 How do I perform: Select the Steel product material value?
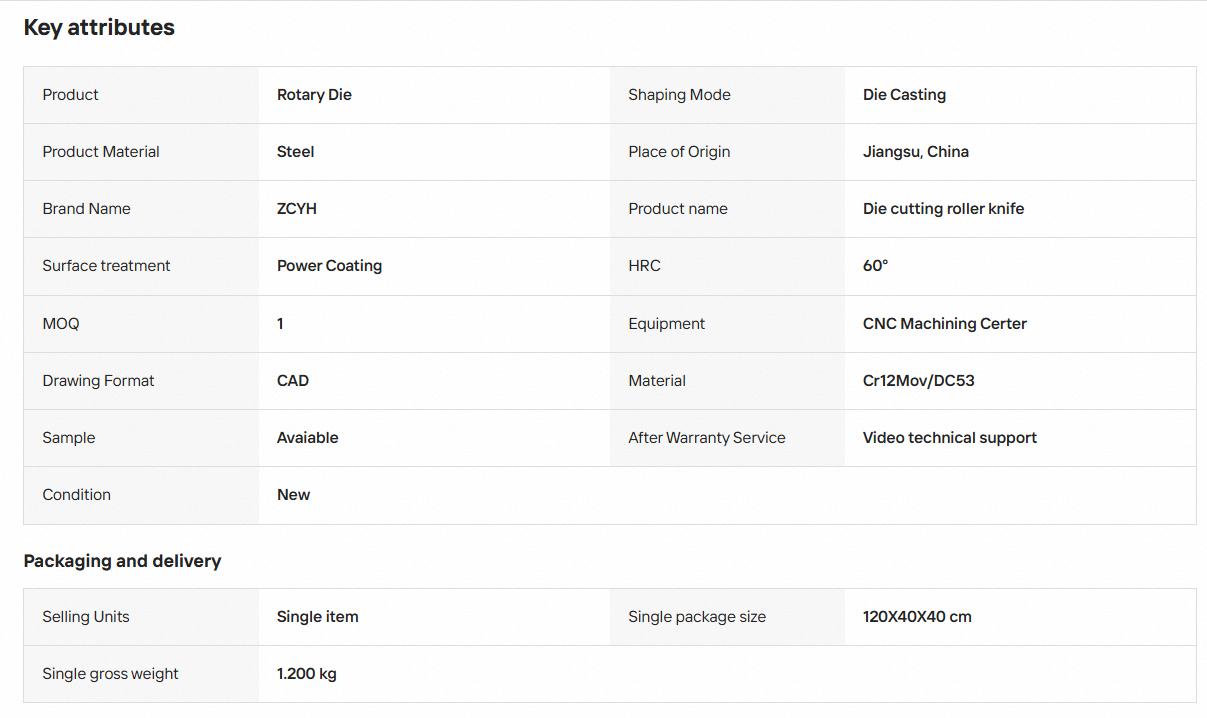point(295,152)
